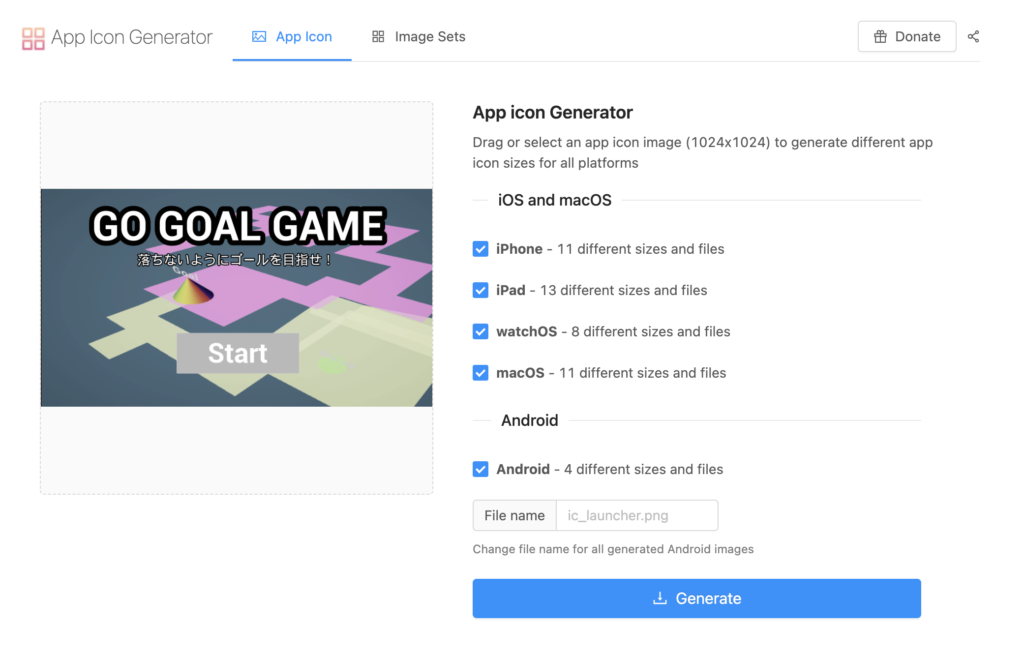Click the download icon in Generate button
Viewport: 1024px width, 656px height.
coord(660,599)
